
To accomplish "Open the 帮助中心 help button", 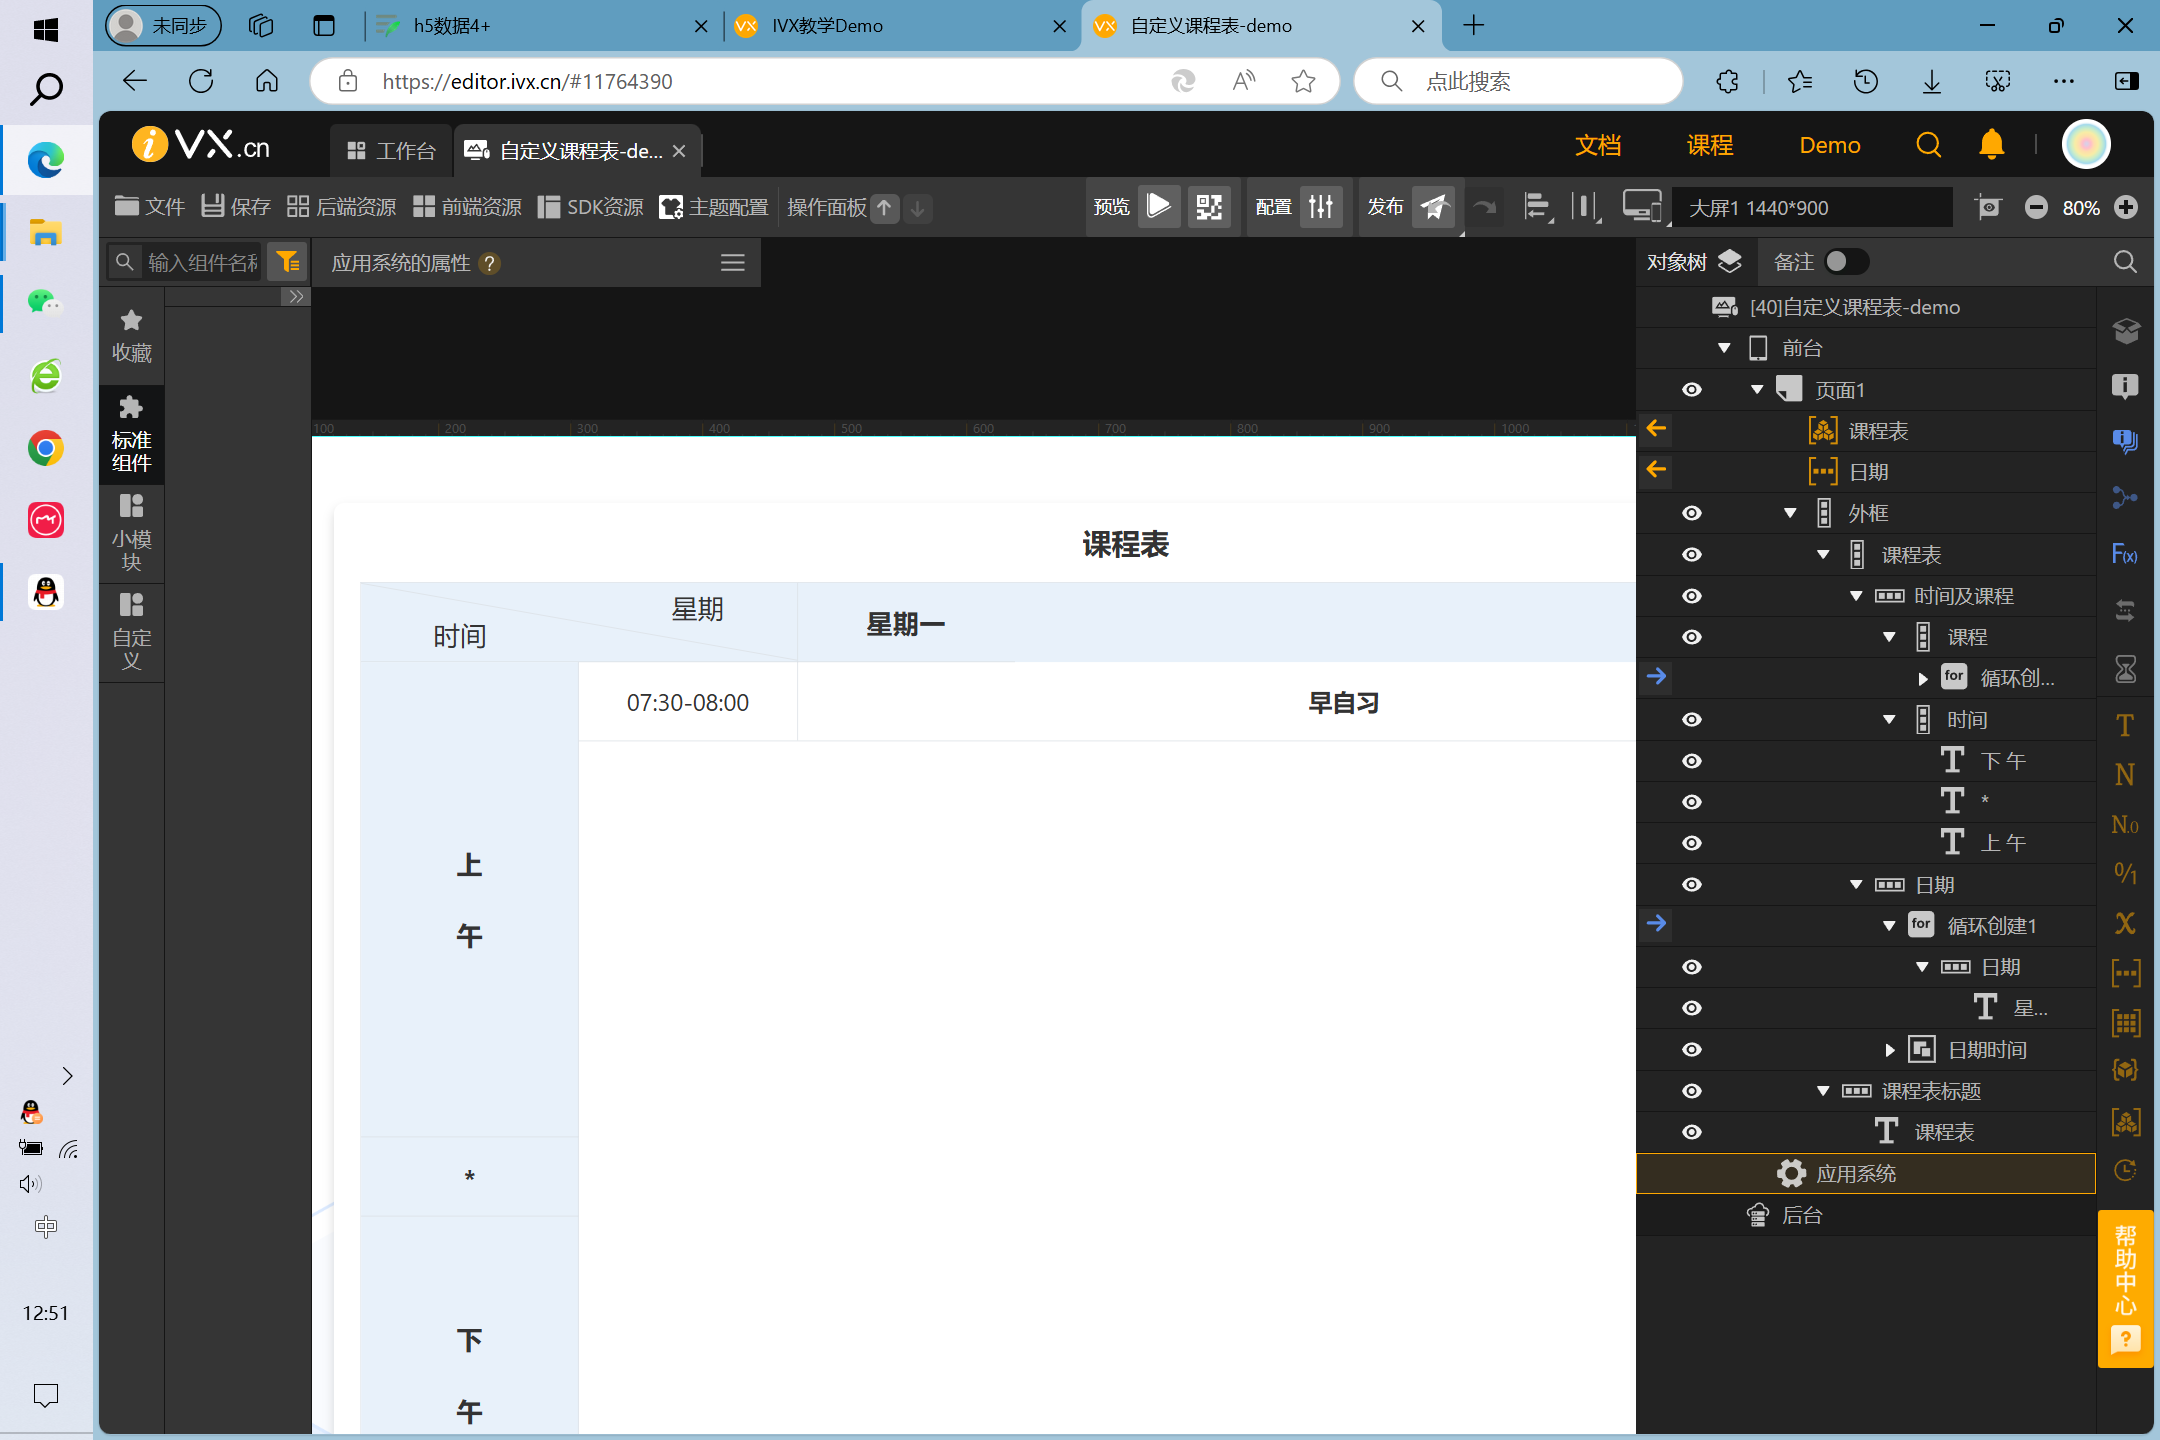I will click(2125, 1288).
